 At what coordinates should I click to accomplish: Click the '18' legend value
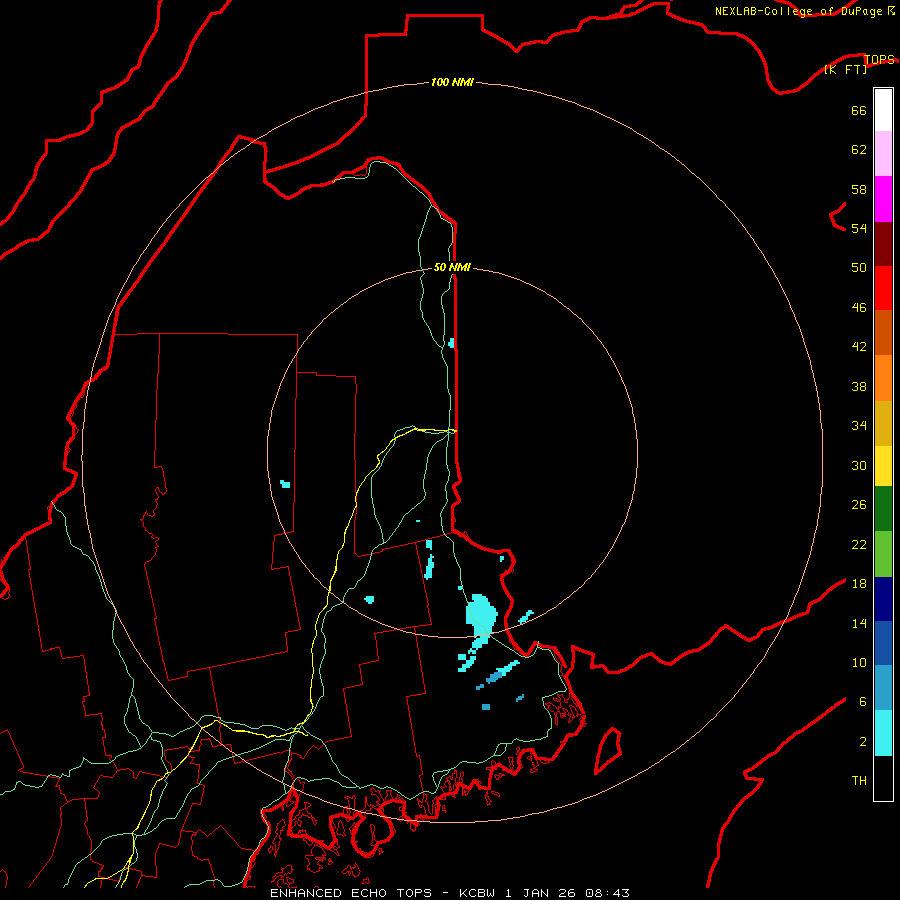[859, 584]
